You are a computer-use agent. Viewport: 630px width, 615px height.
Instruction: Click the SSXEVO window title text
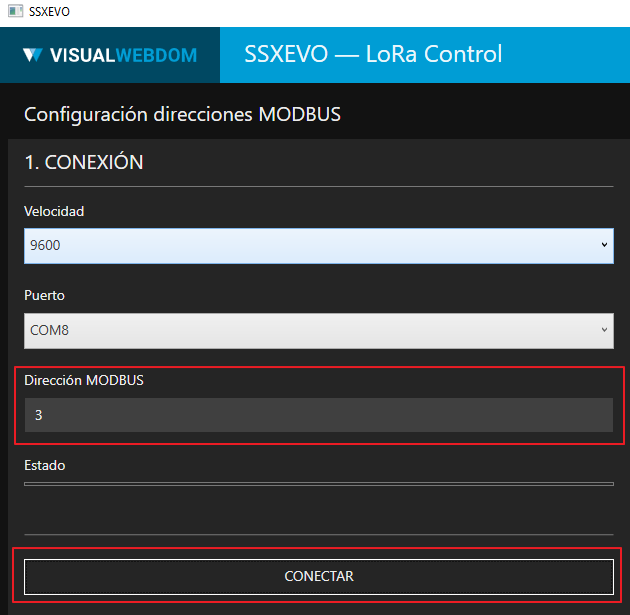49,12
